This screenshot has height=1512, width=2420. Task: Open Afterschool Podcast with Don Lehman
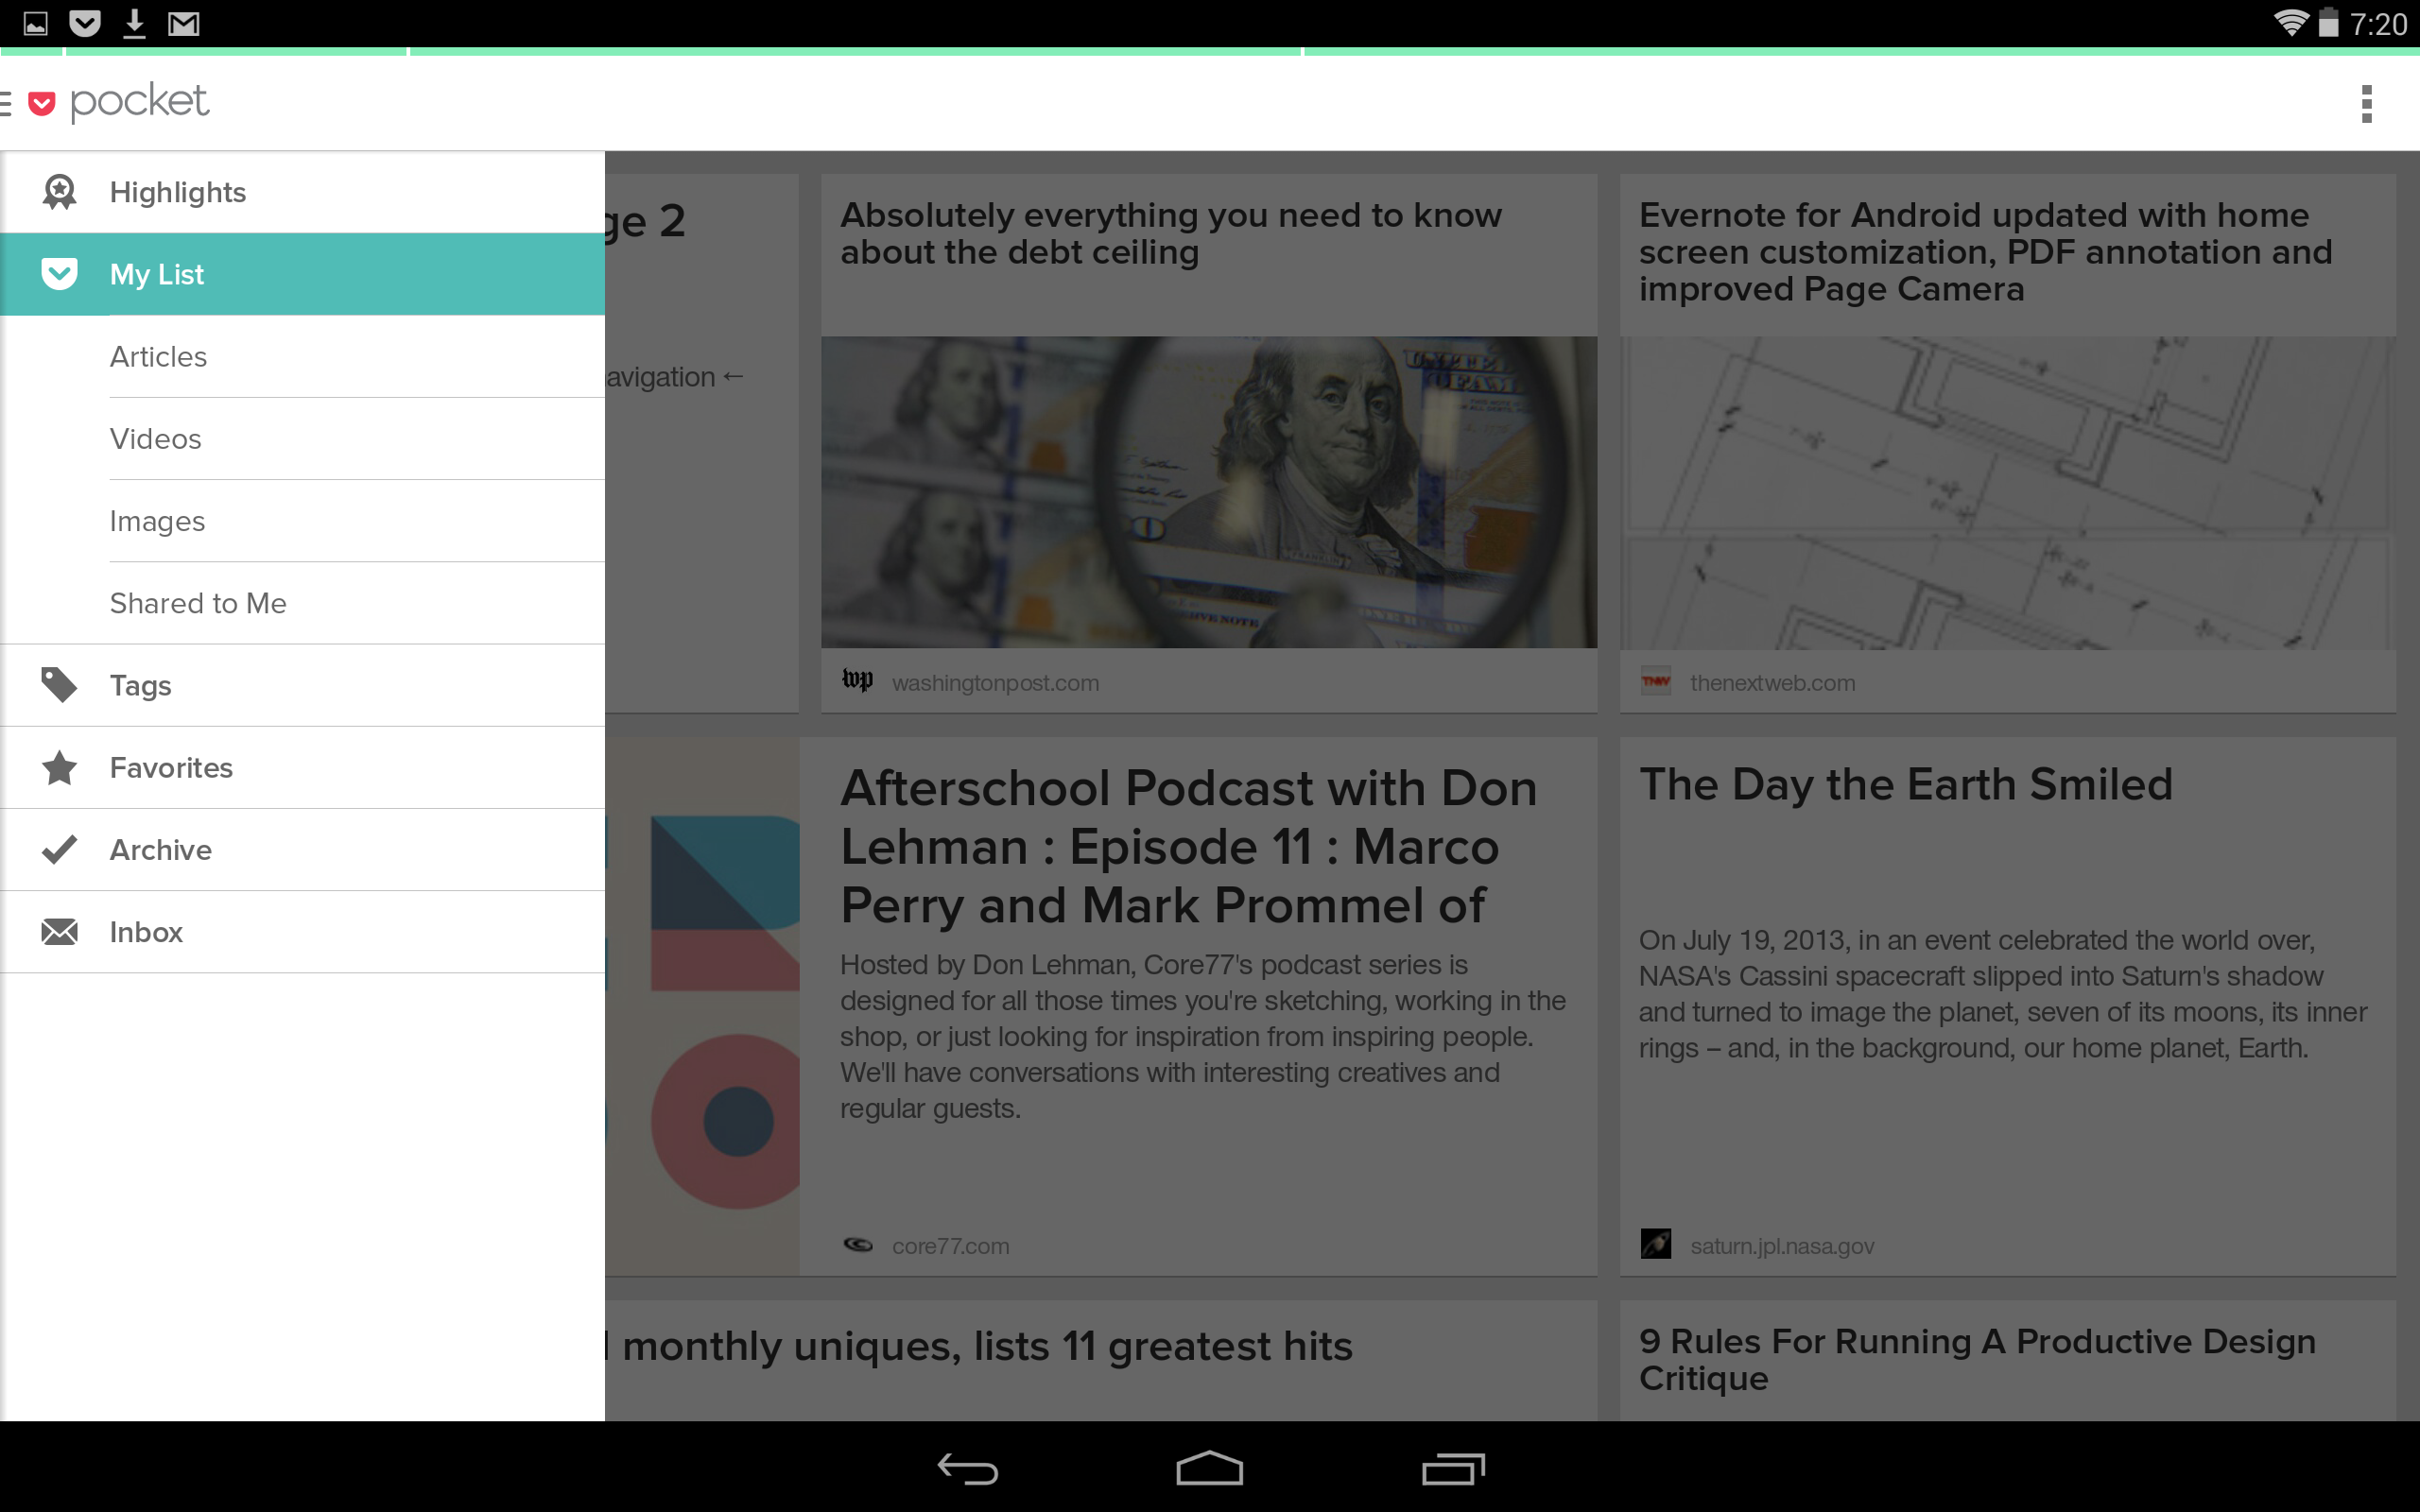[x=1189, y=846]
